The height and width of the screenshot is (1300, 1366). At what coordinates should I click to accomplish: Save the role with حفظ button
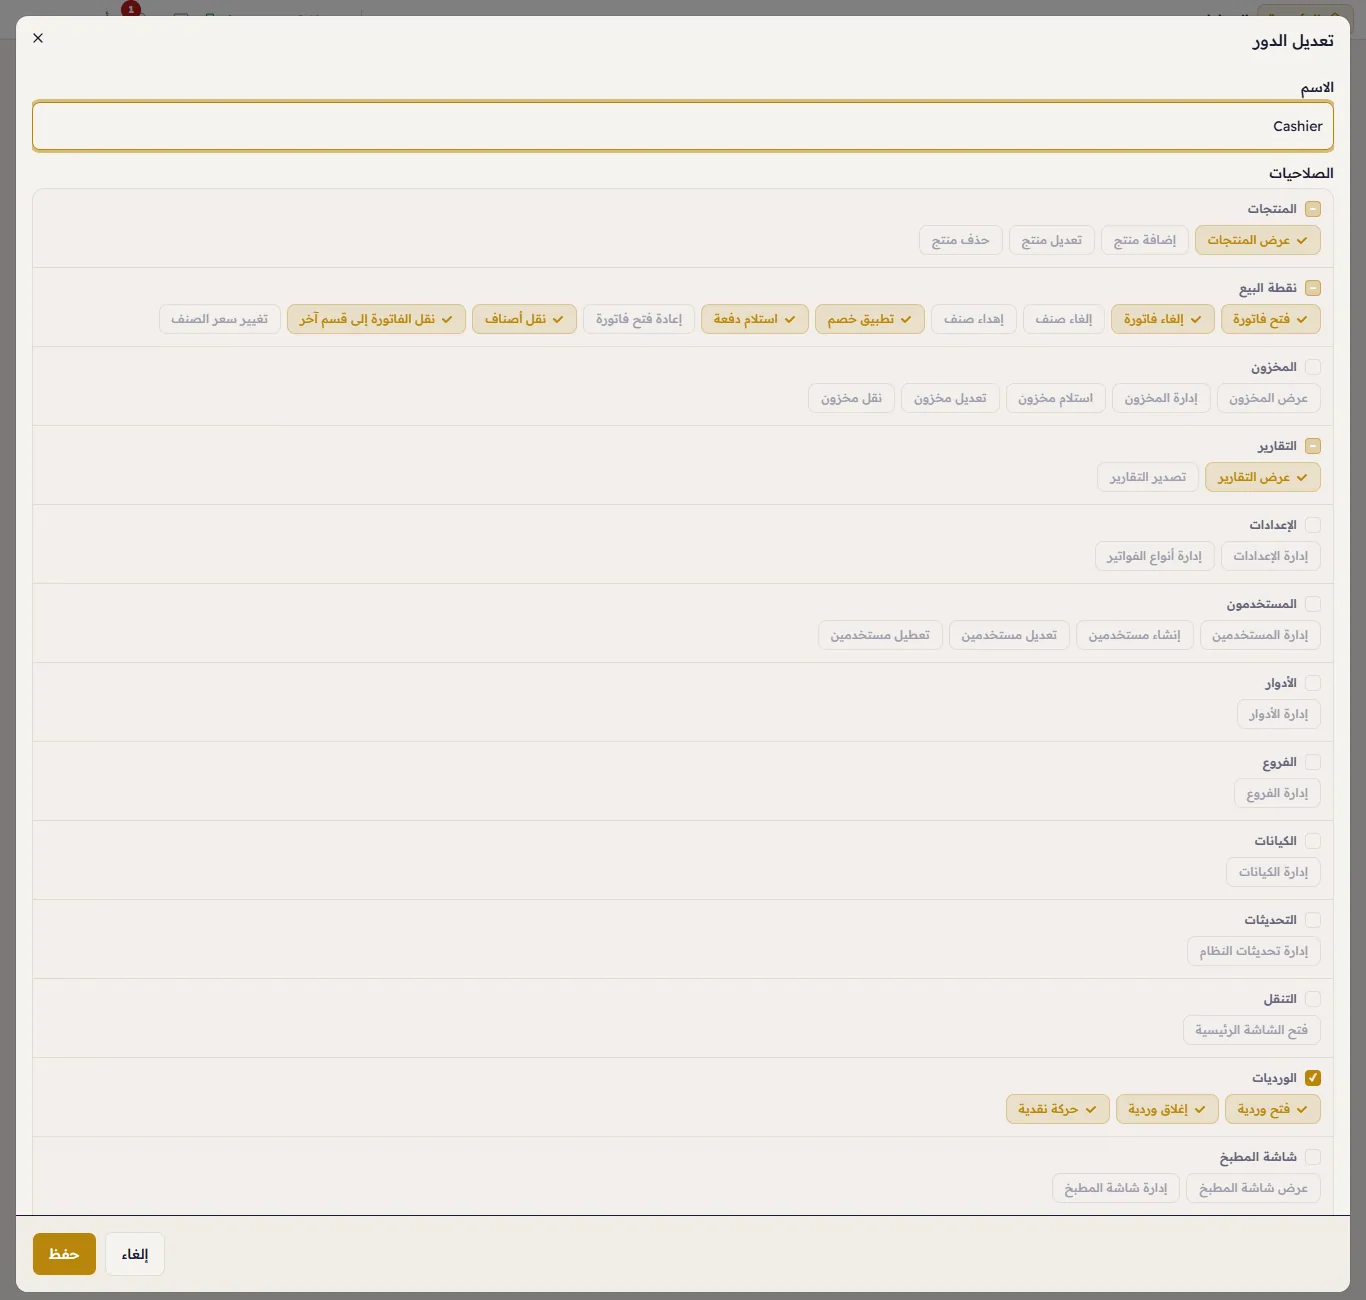64,1254
